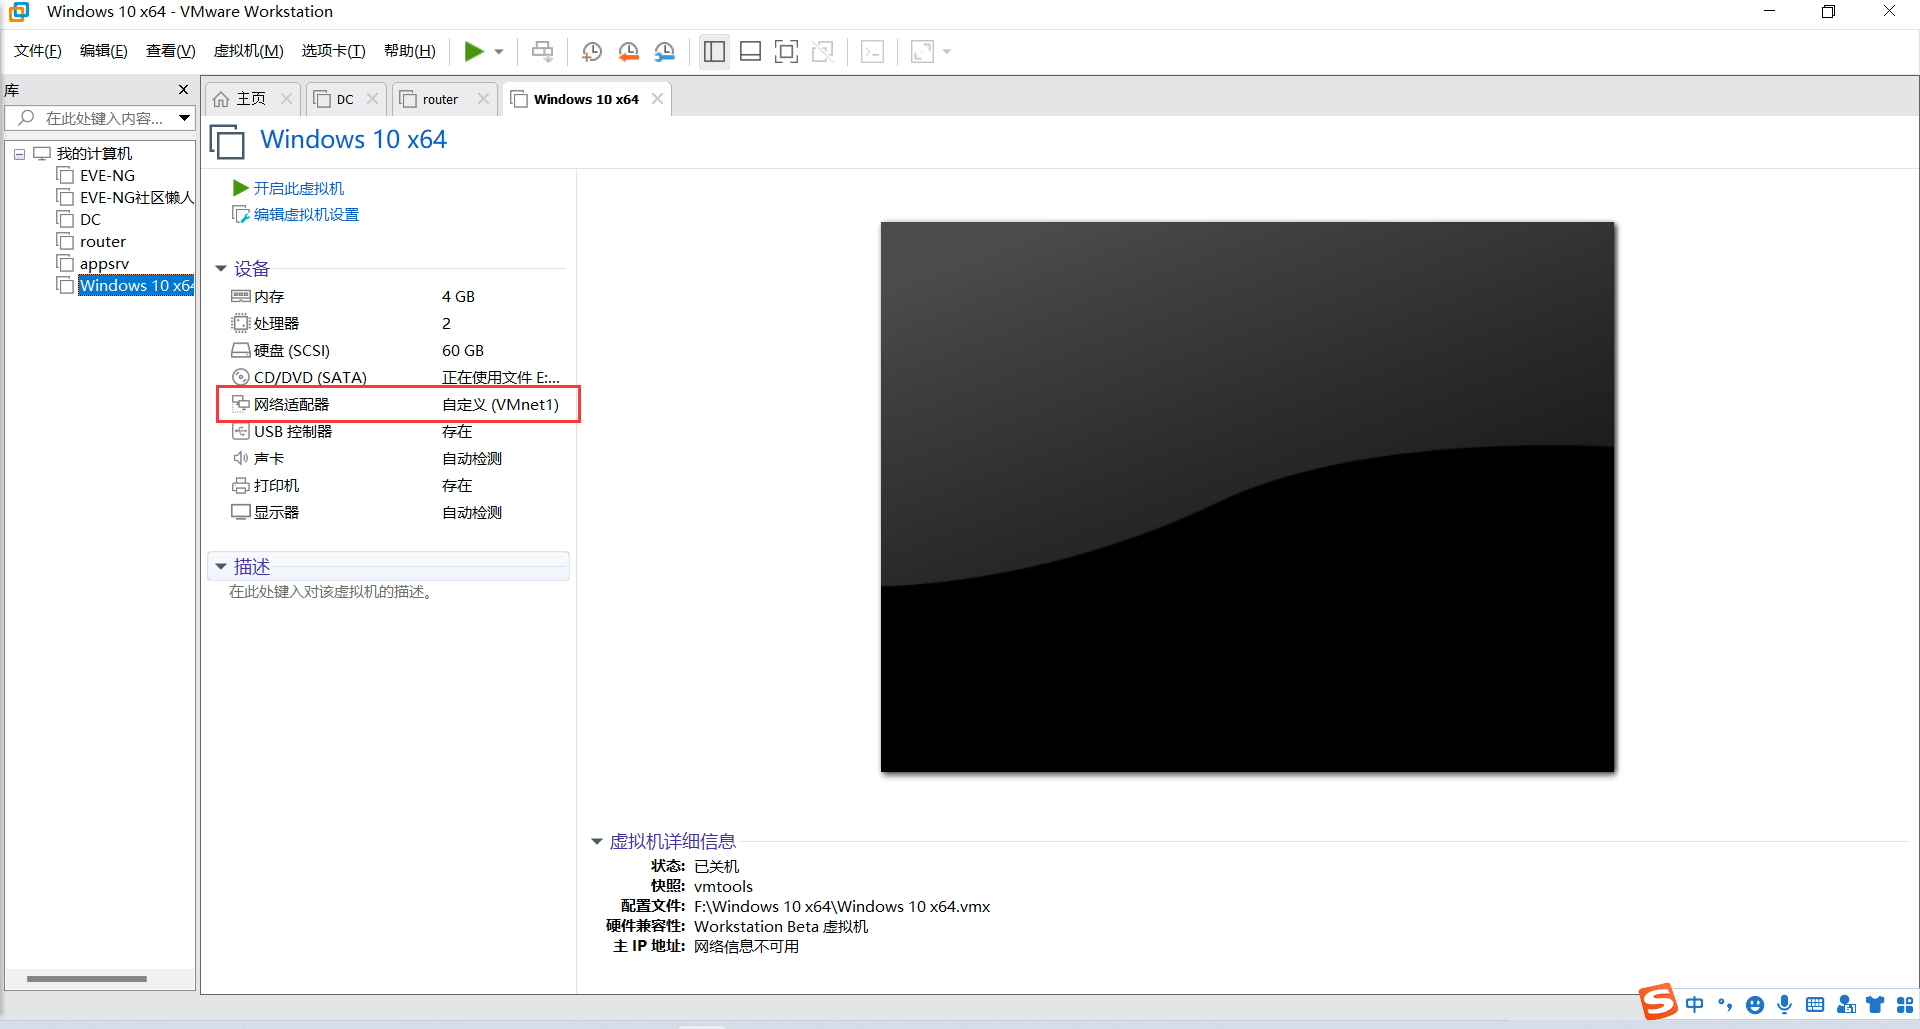Open the Sogou skin shirt icon

tap(1875, 1005)
